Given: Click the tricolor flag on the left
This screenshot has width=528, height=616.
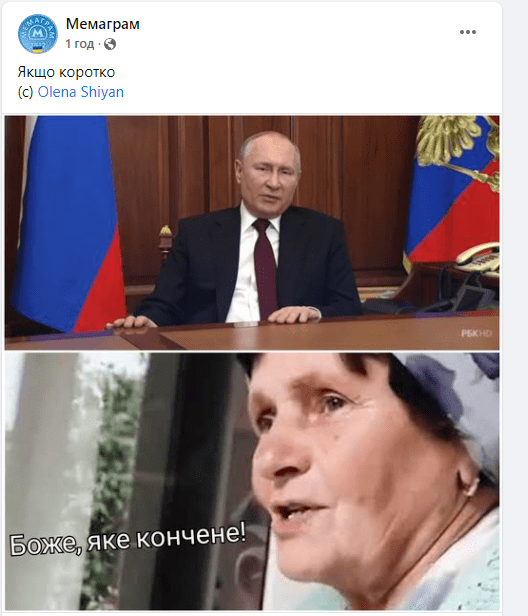Looking at the screenshot, I should 69,224.
